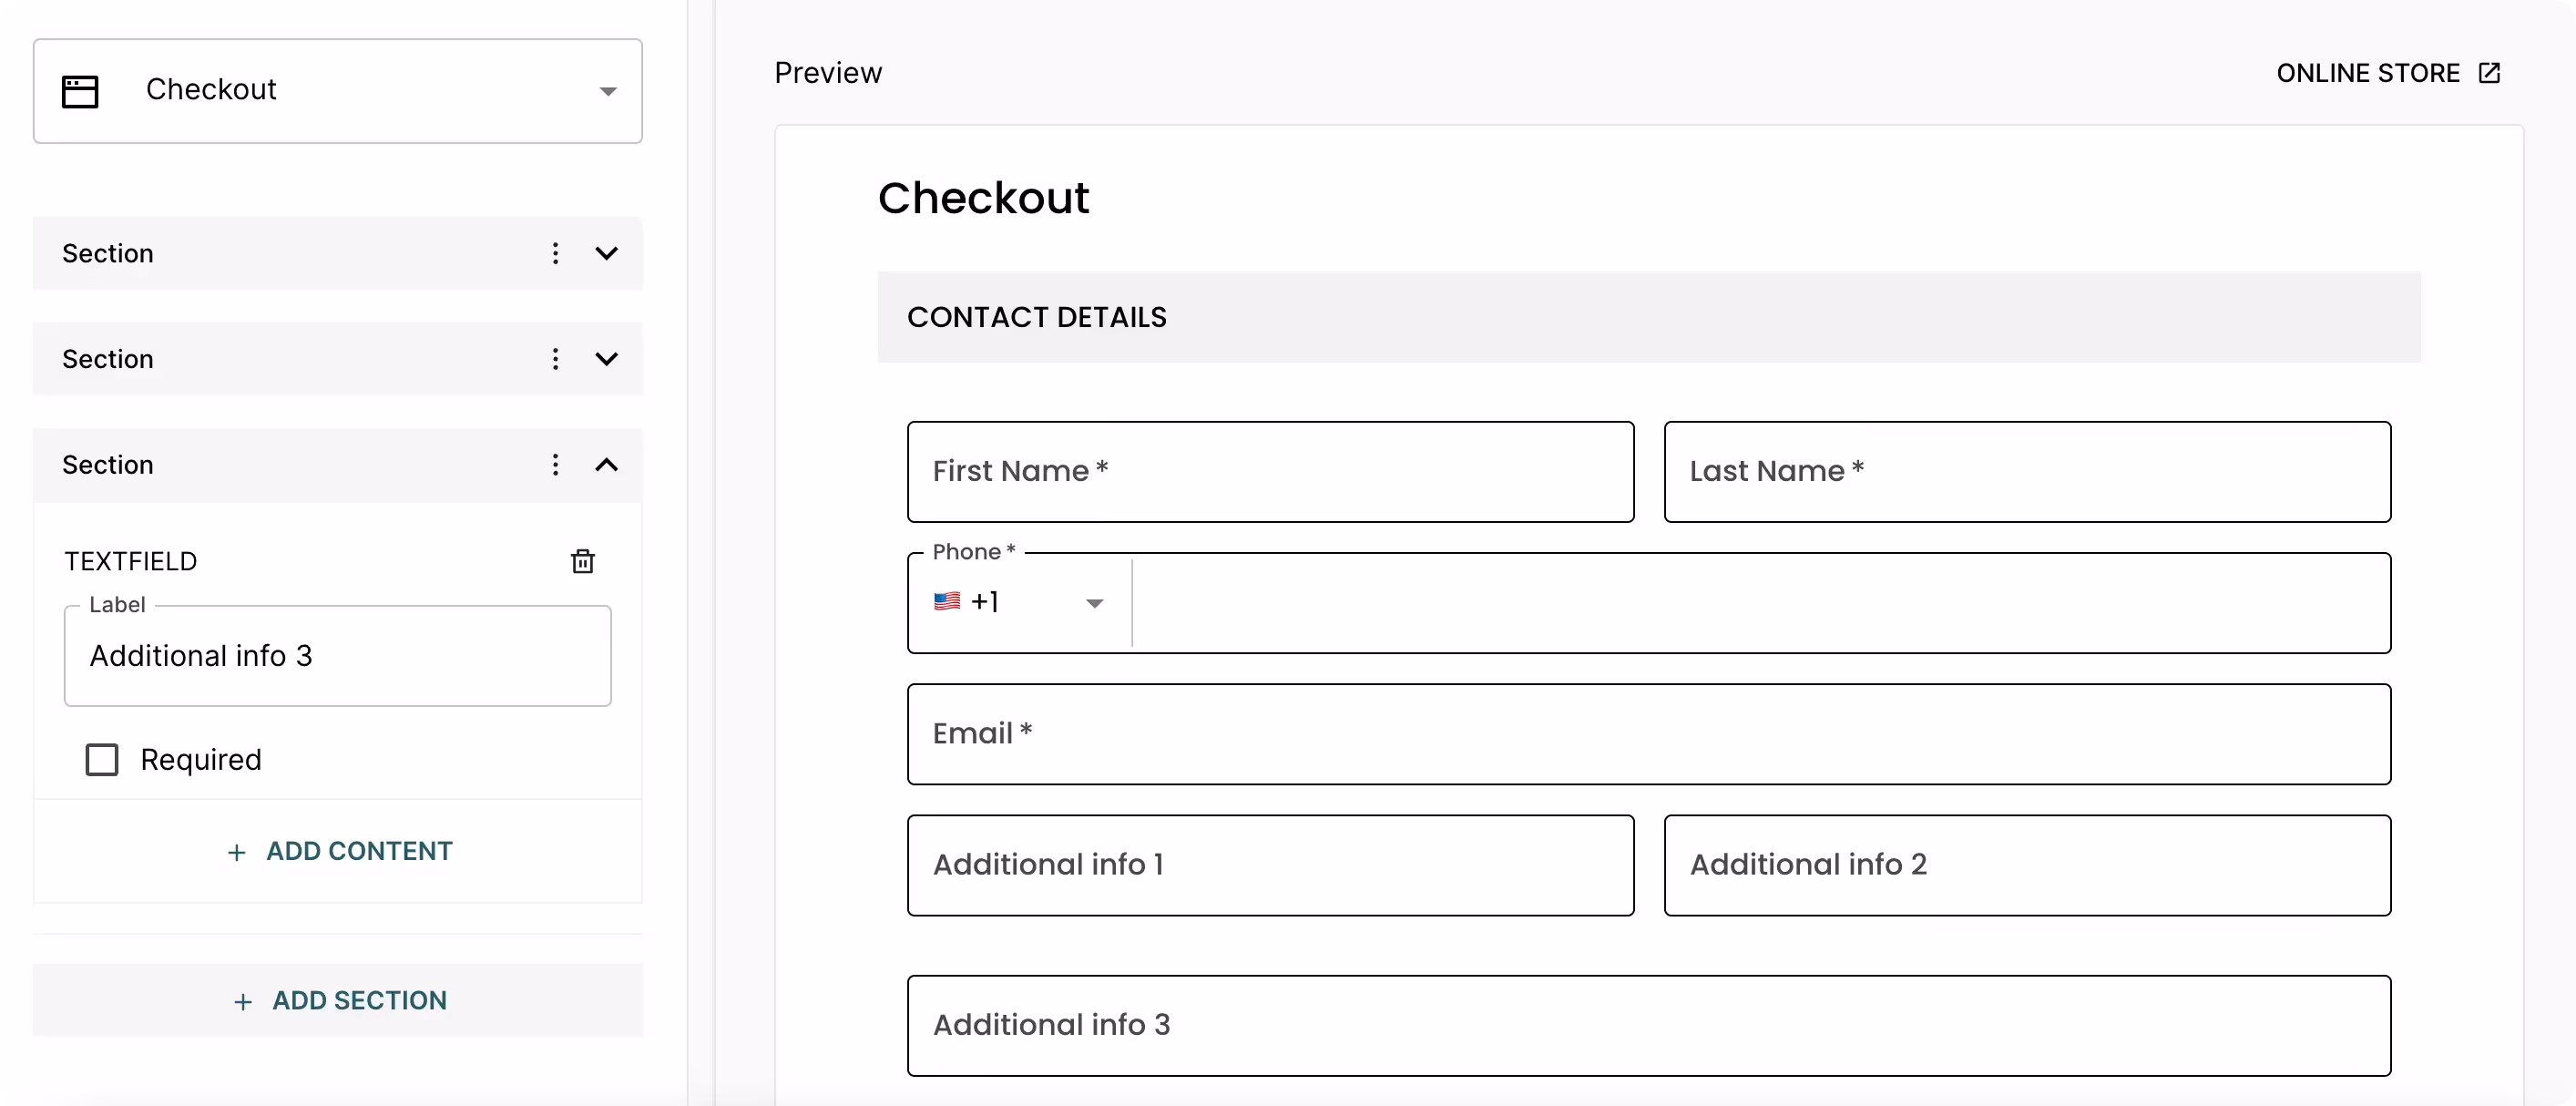Click the external link icon beside ONLINE STORE
The width and height of the screenshot is (2576, 1106).
click(x=2489, y=72)
